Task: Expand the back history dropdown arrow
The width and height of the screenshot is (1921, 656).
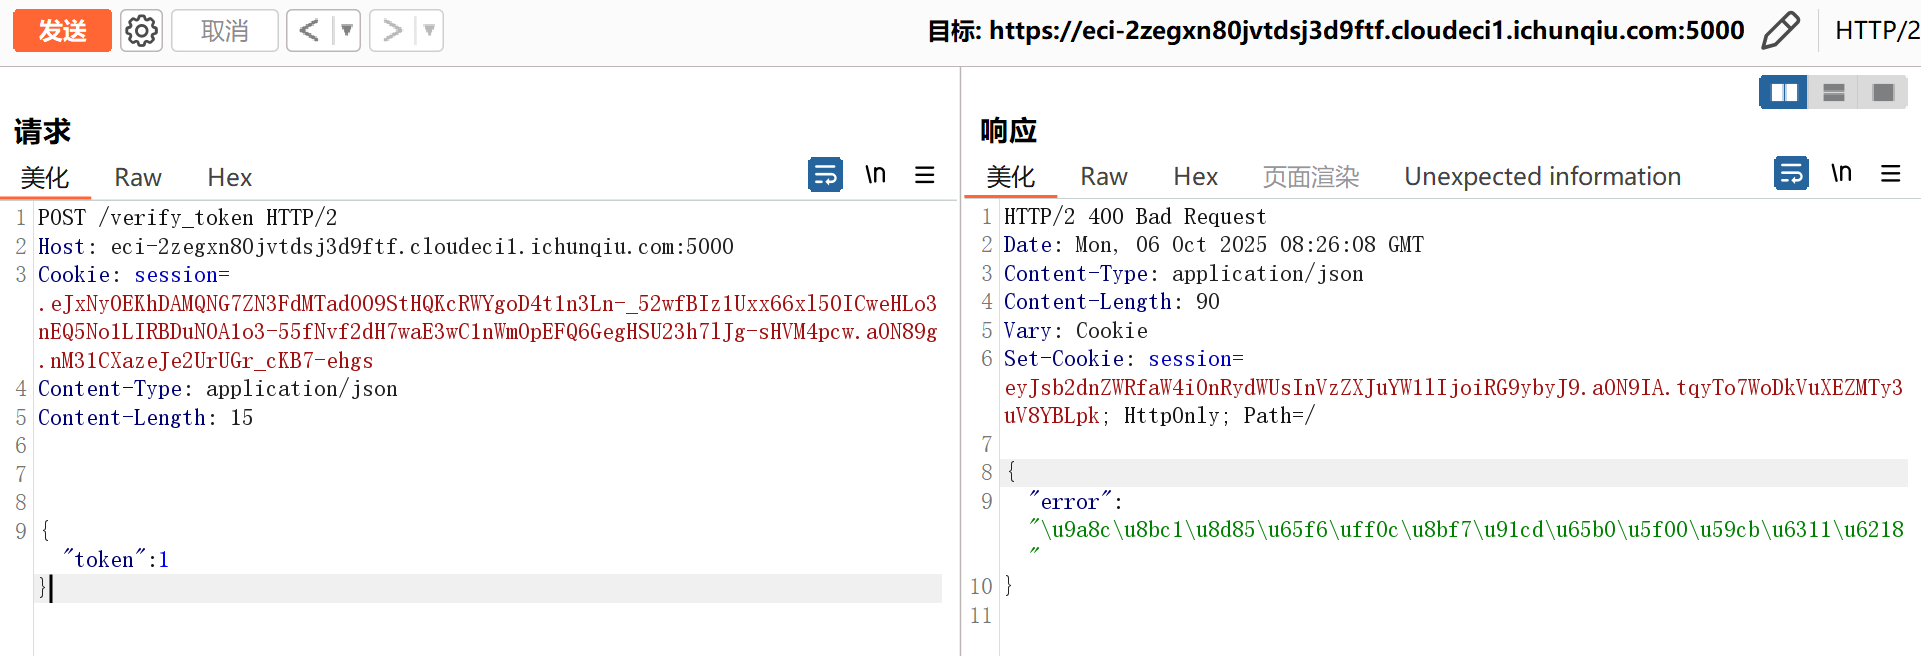Action: pos(347,31)
